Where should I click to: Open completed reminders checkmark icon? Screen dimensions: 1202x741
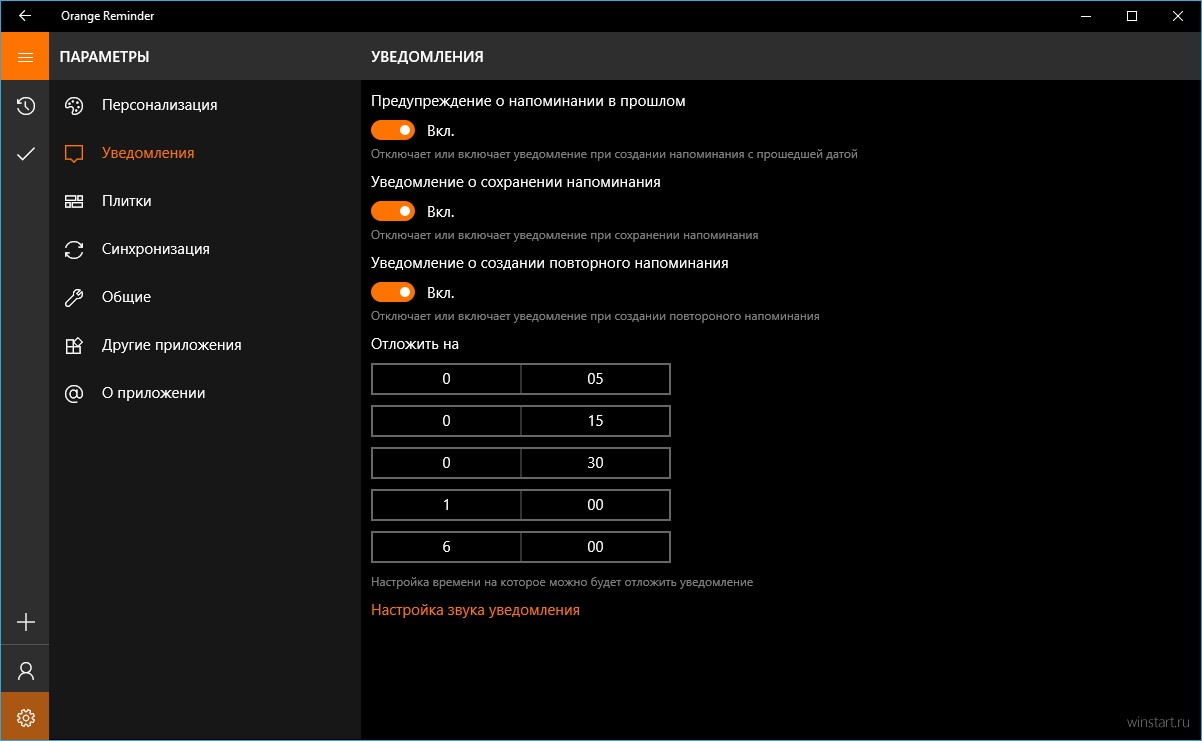coord(26,154)
